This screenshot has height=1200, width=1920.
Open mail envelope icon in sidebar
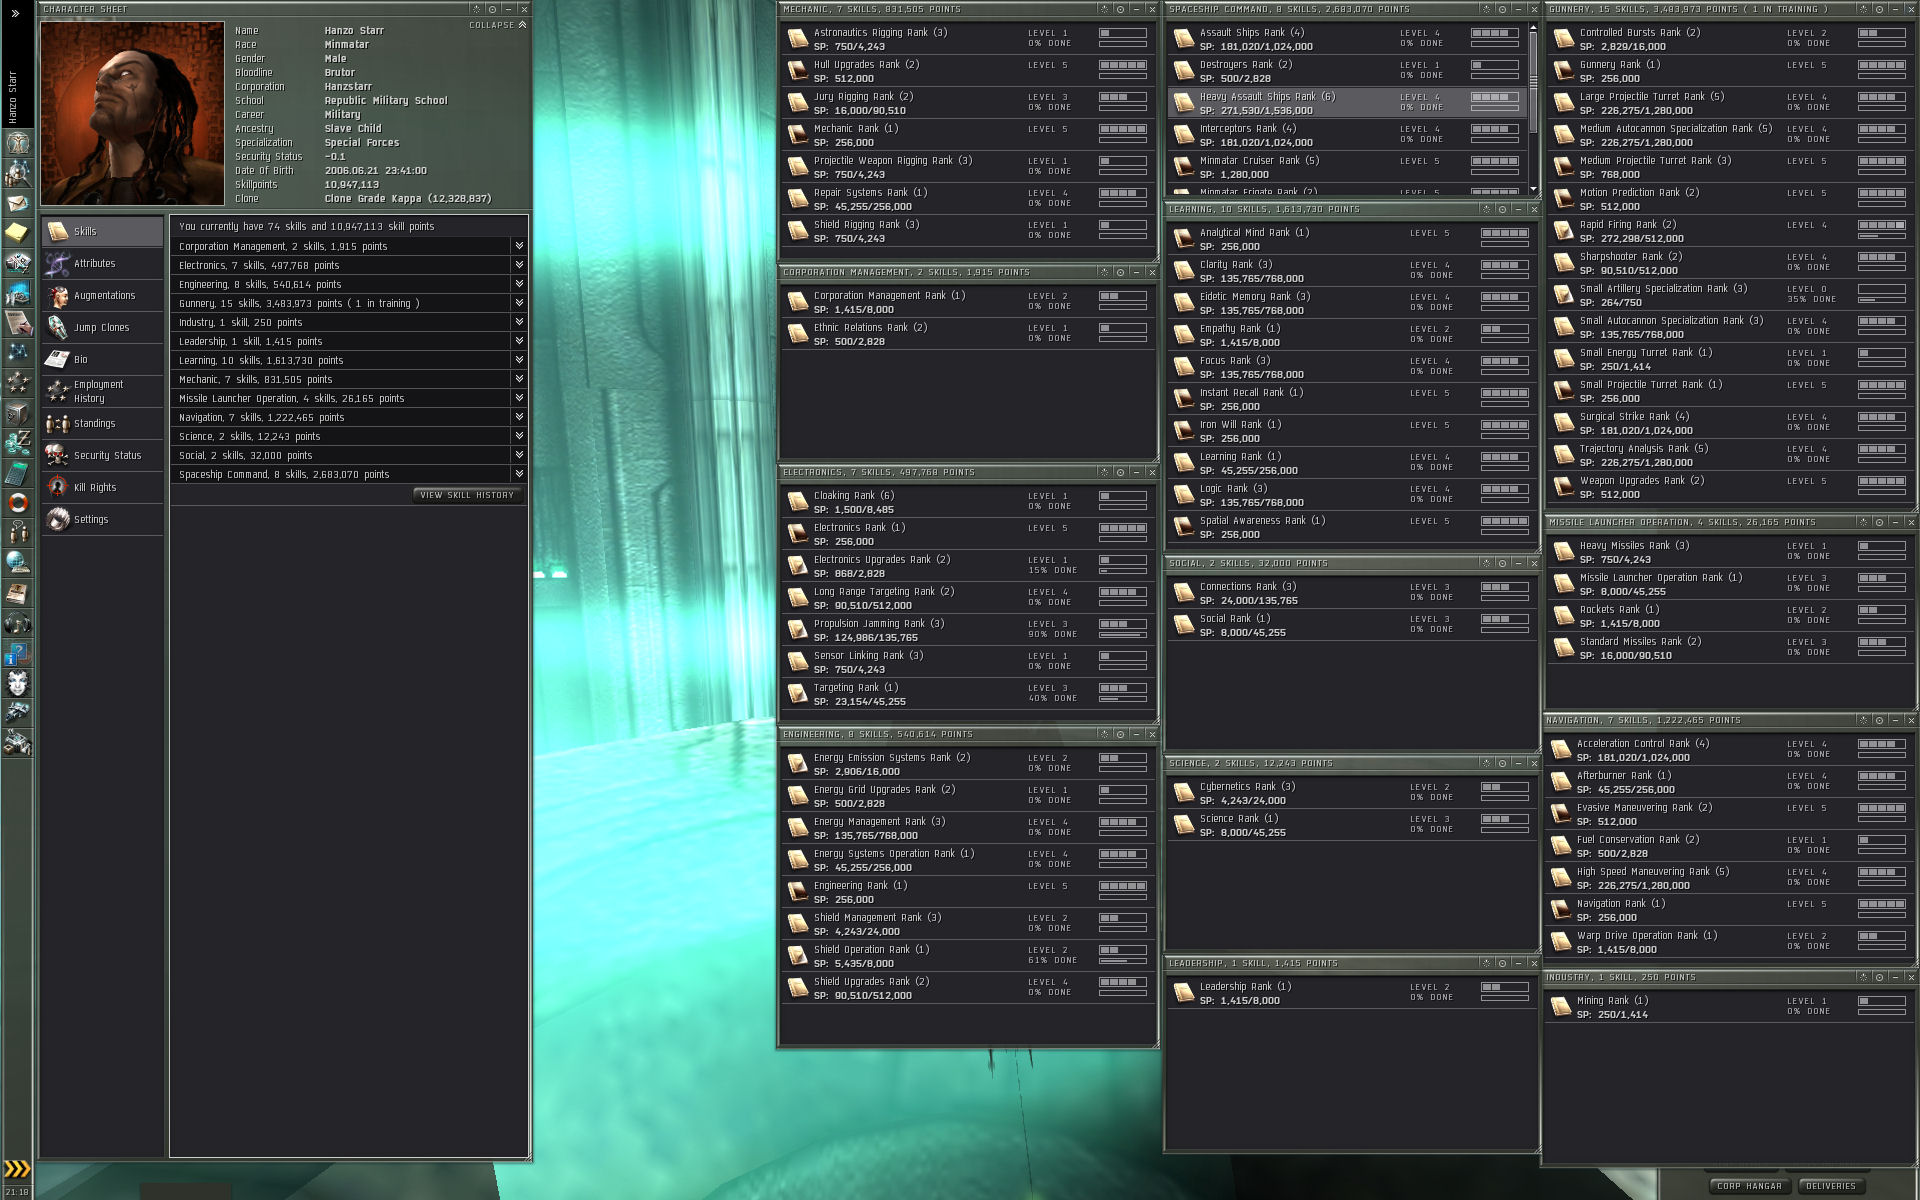click(x=18, y=203)
